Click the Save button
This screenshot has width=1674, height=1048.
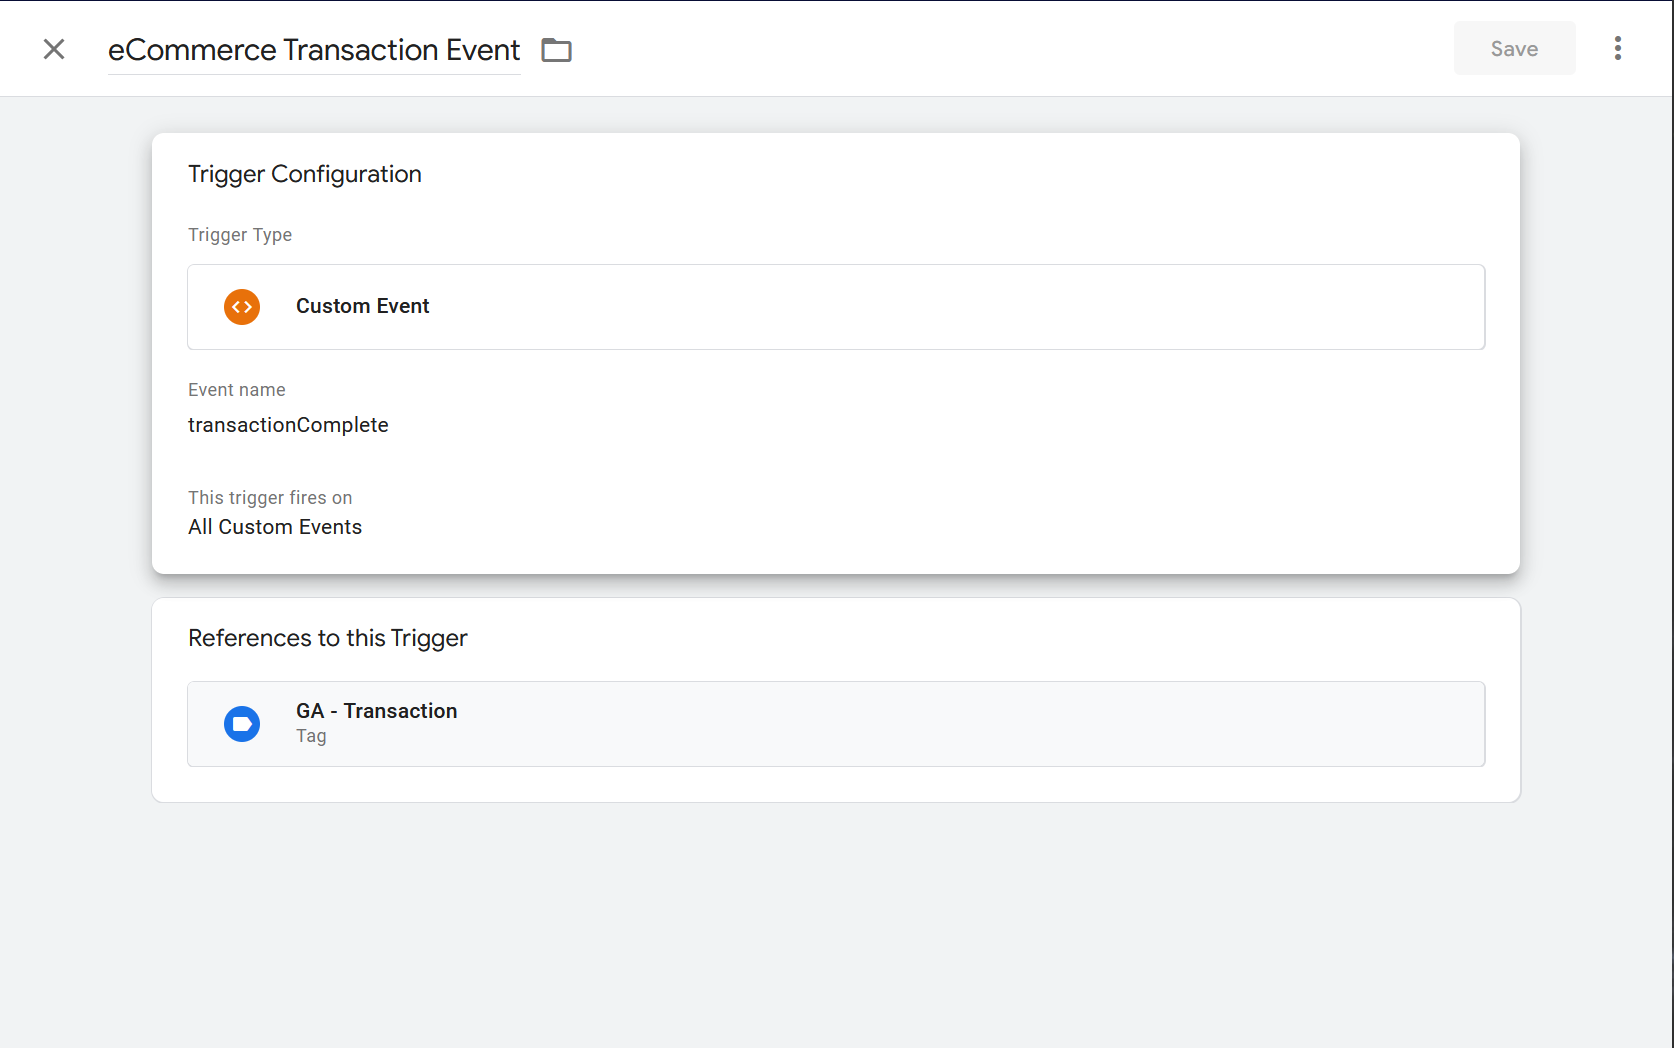(1514, 49)
